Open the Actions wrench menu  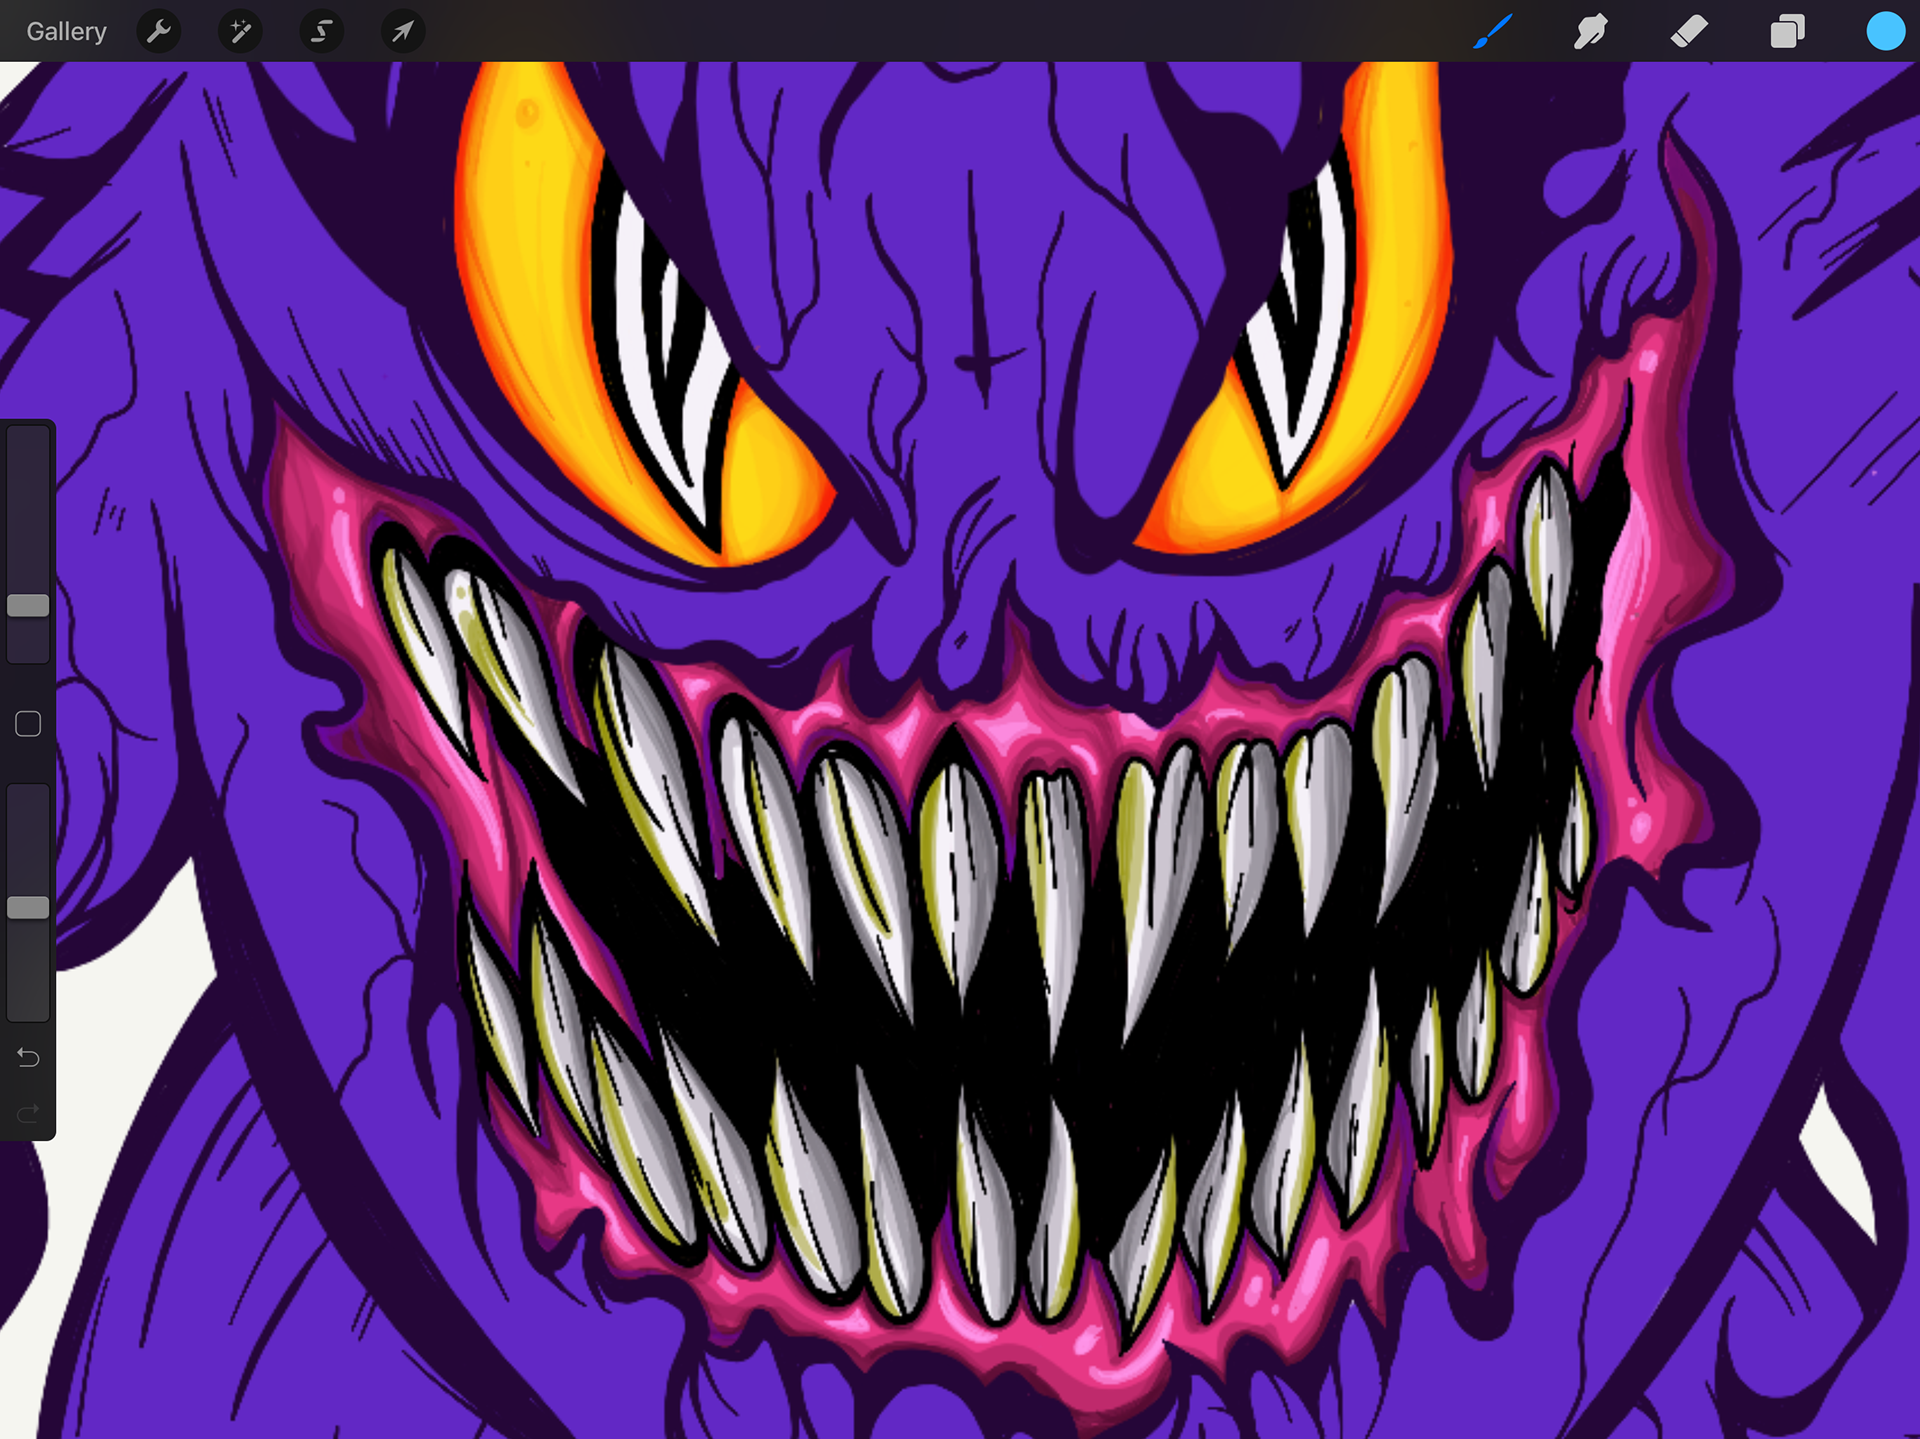pyautogui.click(x=158, y=31)
